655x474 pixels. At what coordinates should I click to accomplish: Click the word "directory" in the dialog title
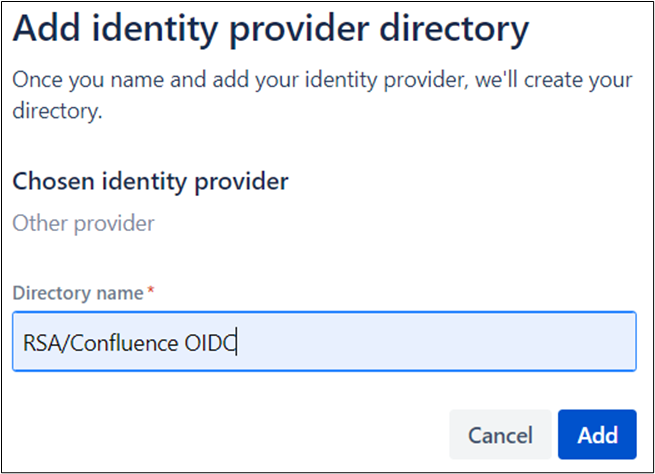456,29
